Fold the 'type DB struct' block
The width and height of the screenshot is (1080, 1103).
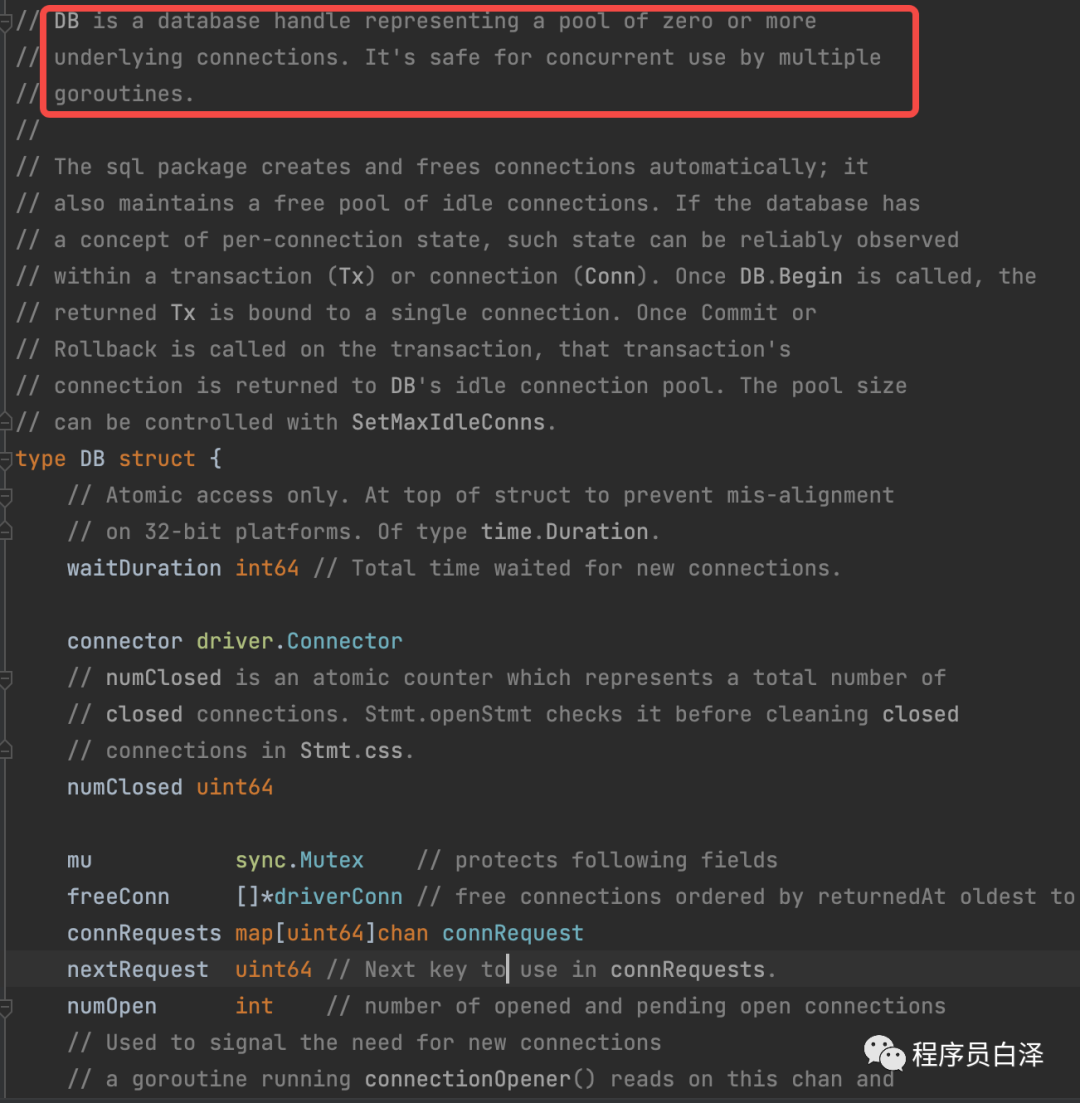[x=5, y=459]
